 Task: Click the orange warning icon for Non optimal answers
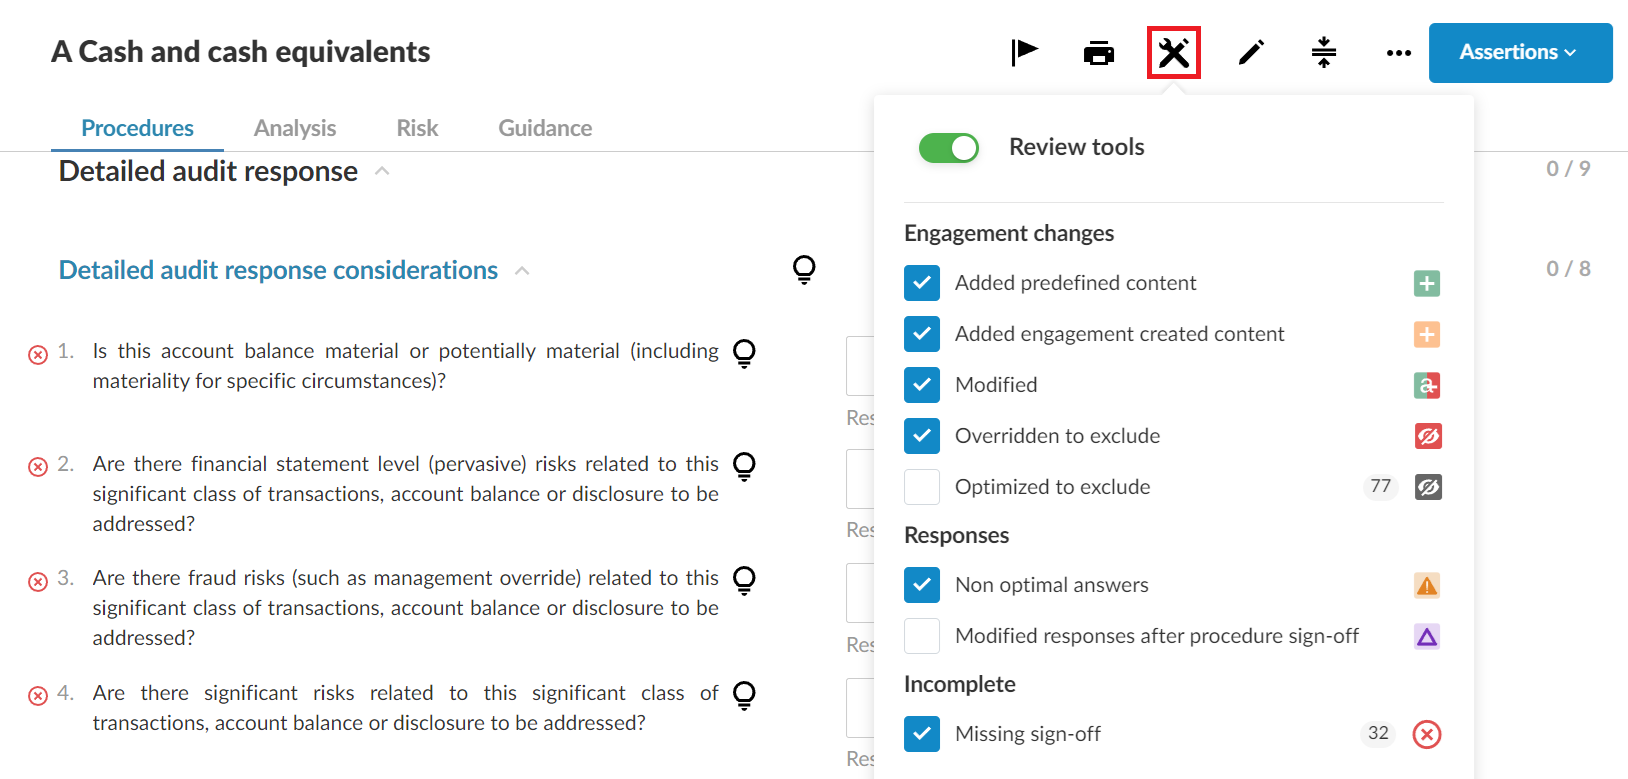point(1427,585)
